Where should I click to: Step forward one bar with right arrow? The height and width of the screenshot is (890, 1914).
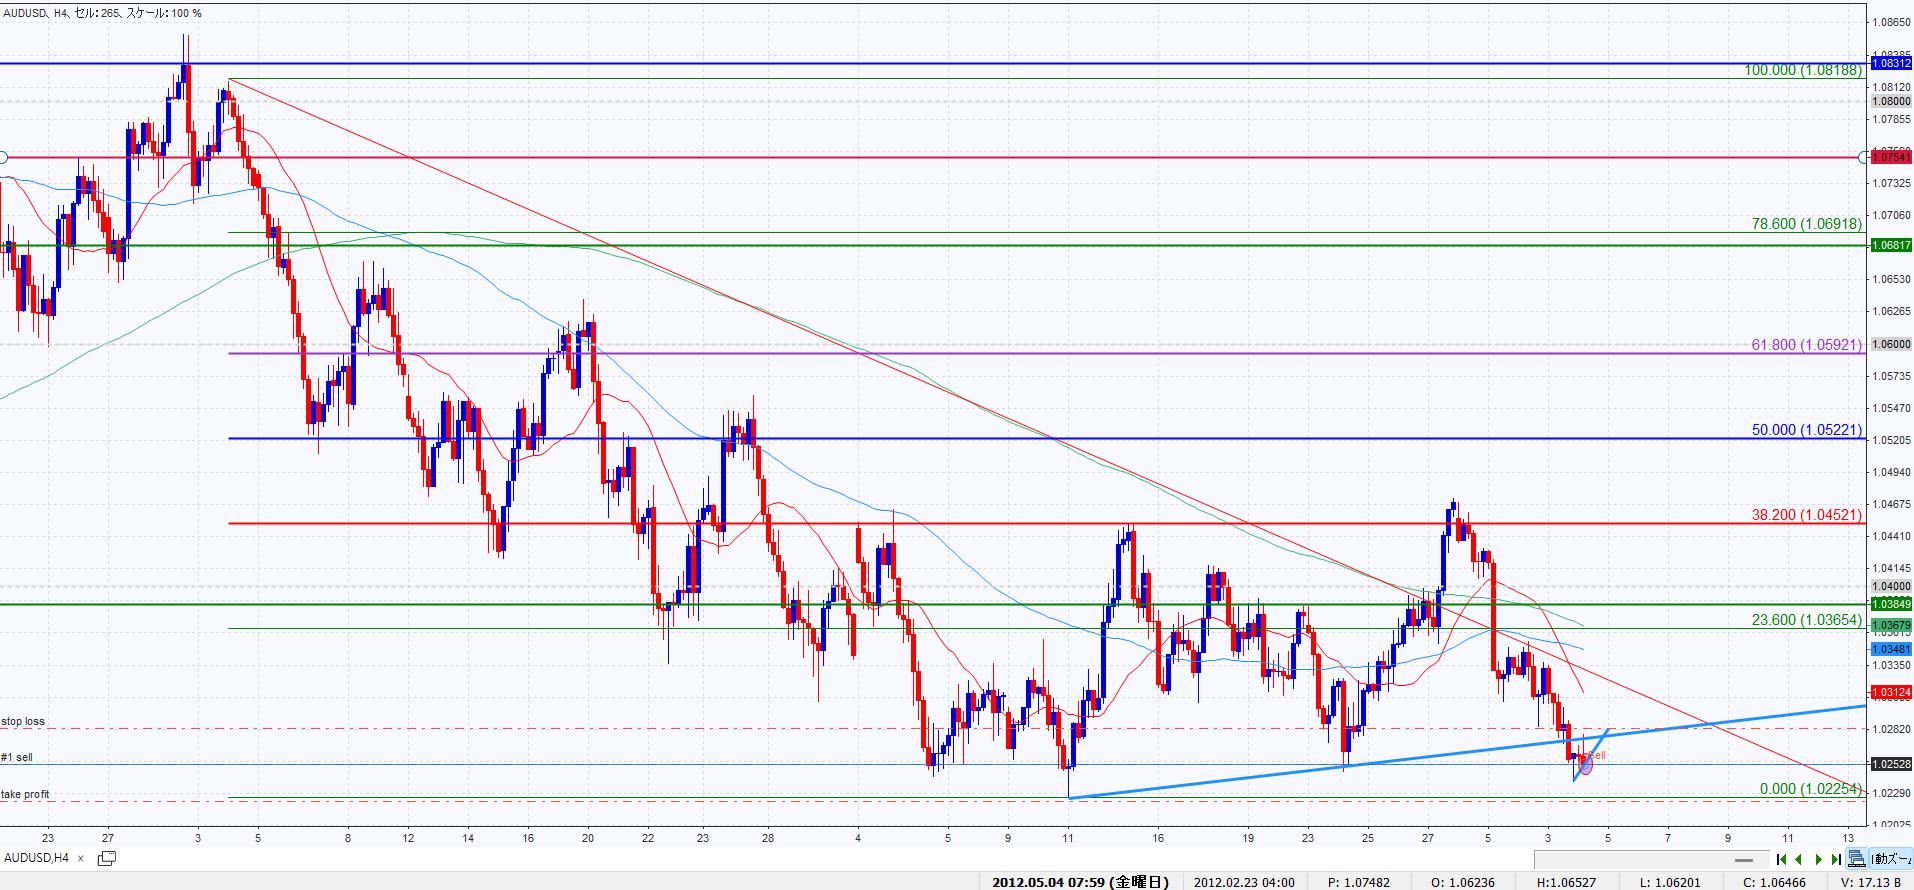click(1818, 859)
